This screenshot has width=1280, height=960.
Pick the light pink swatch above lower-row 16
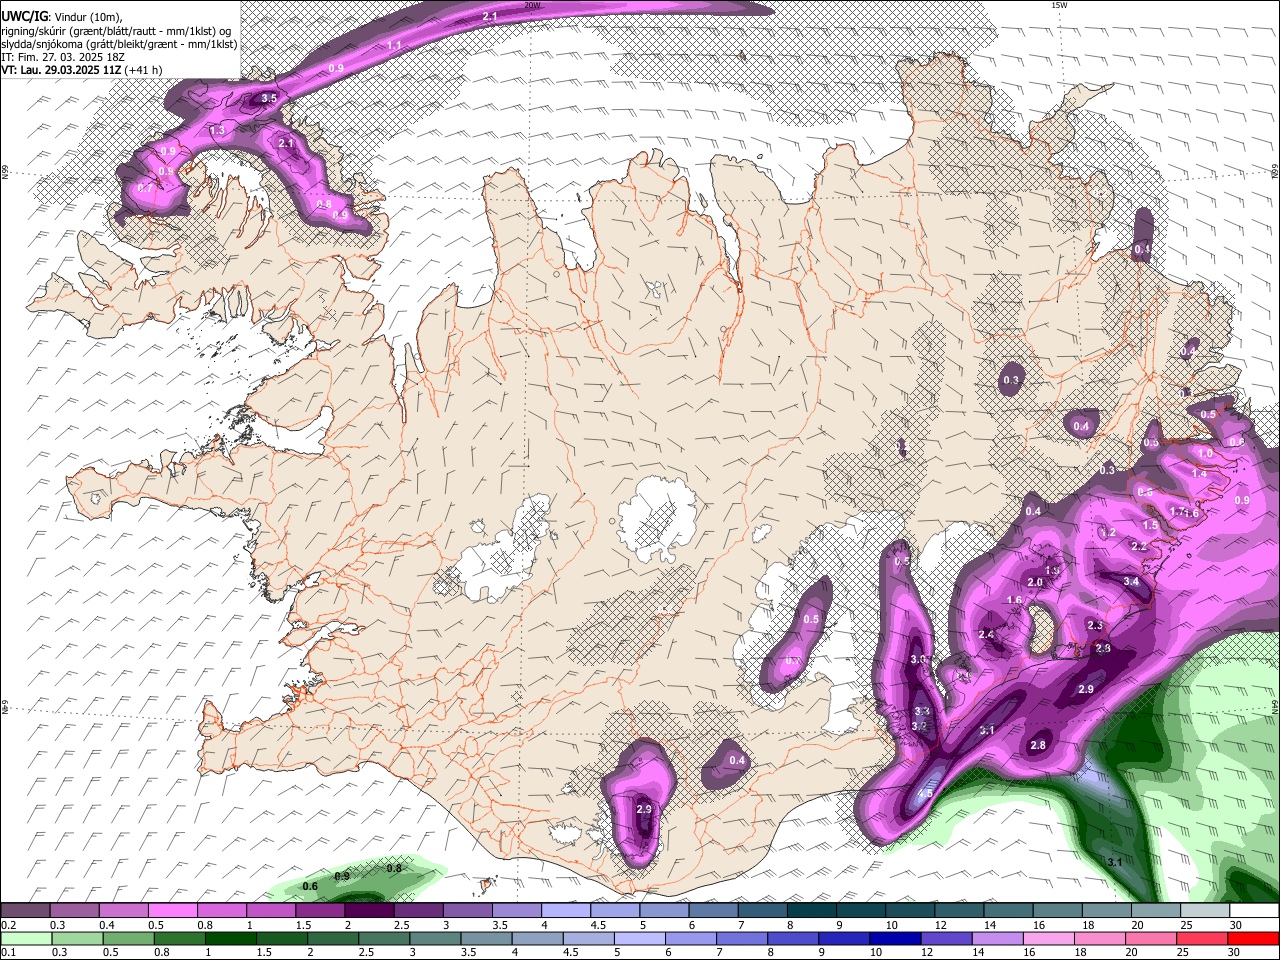1048,938
